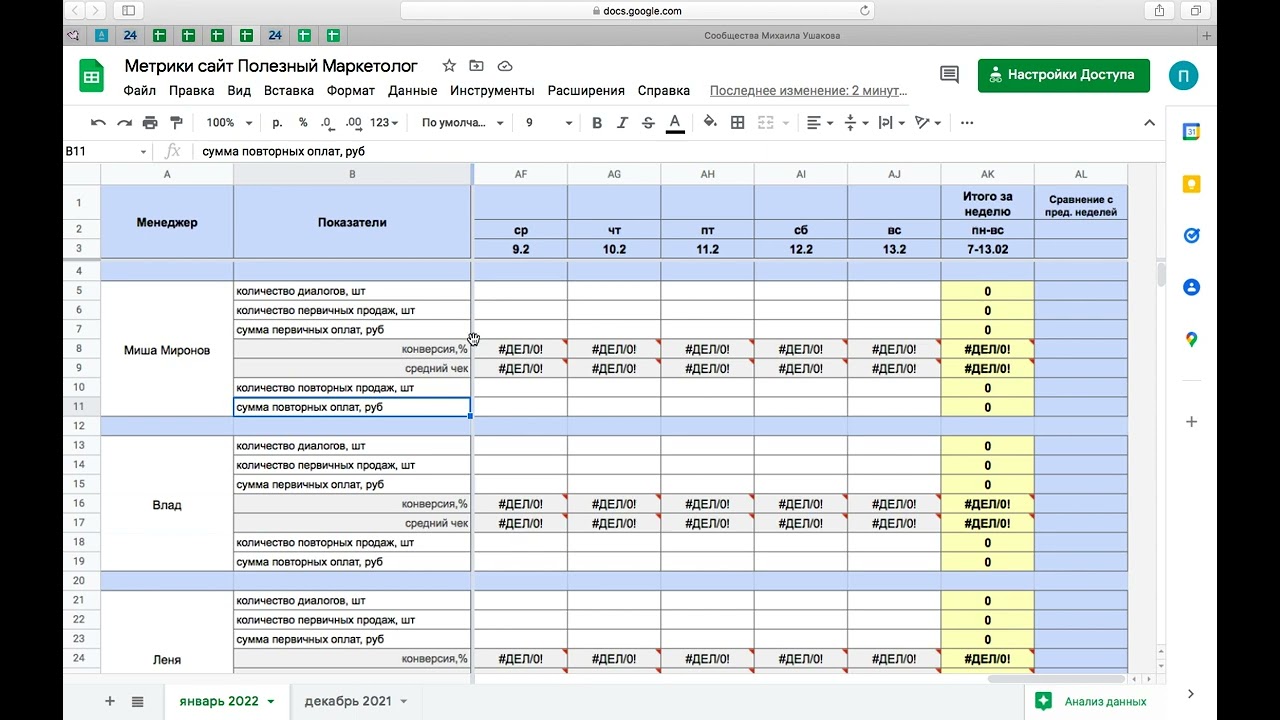Click the print icon
The width and height of the screenshot is (1280, 720).
150,123
